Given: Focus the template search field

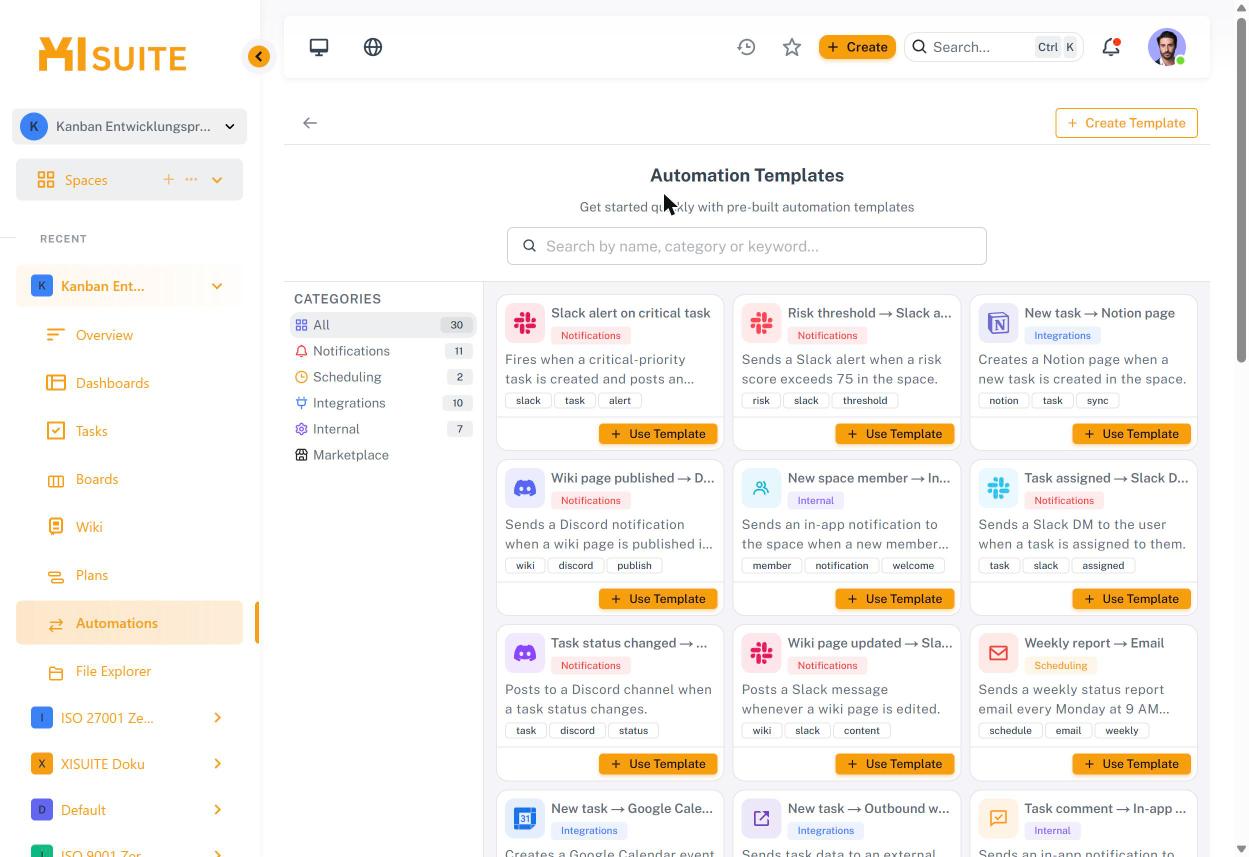Looking at the screenshot, I should pos(747,246).
